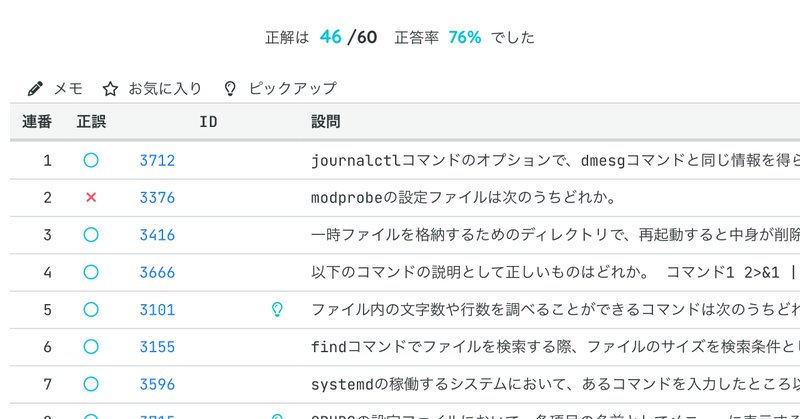Open question ID 3155 link
Screen dimensions: 800x419
click(157, 347)
